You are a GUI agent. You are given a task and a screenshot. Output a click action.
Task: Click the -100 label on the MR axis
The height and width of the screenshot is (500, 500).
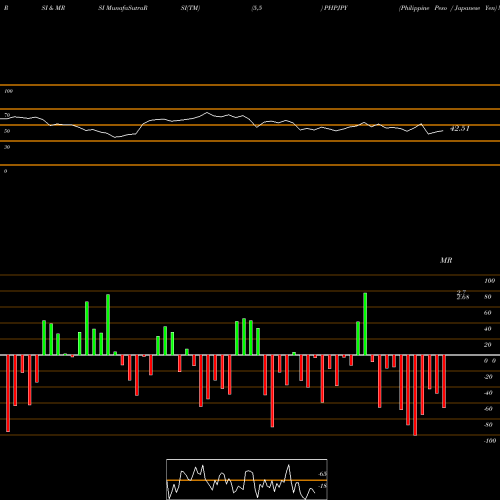pos(490,441)
